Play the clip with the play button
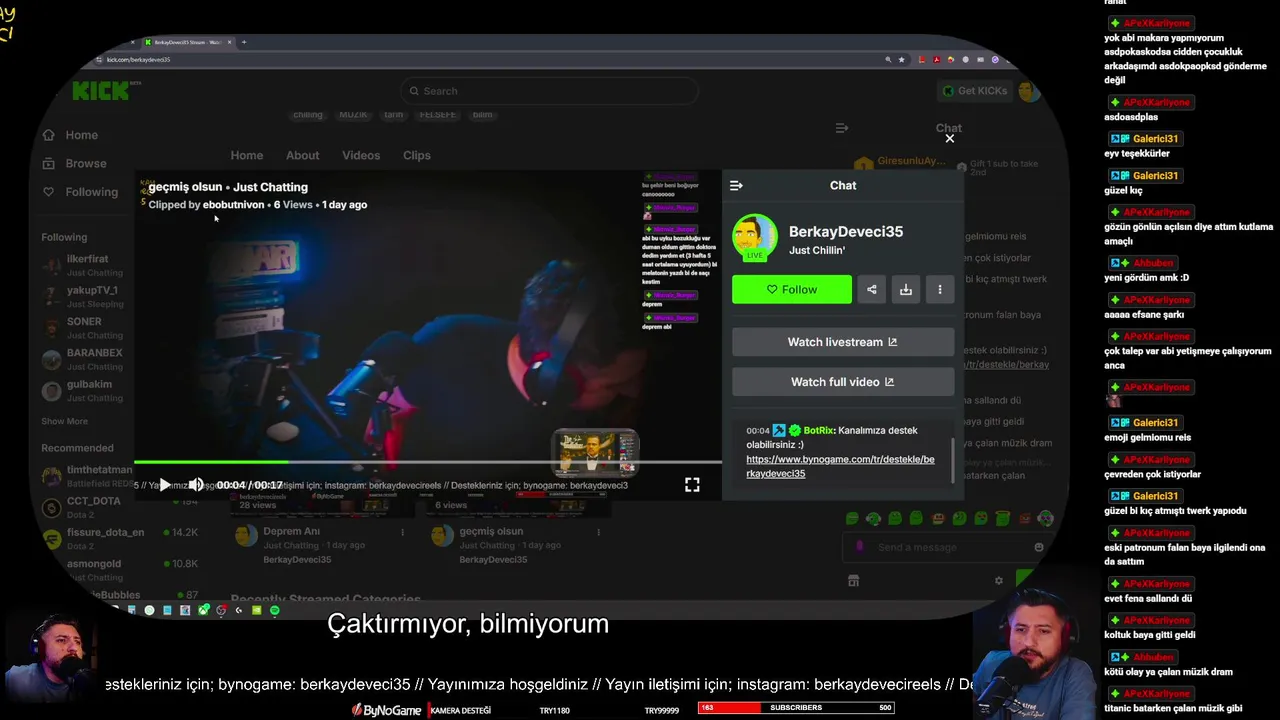The width and height of the screenshot is (1280, 720). [165, 485]
